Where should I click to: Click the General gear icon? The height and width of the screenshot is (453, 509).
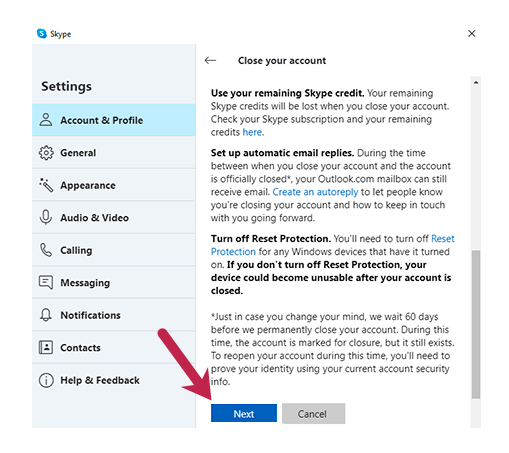[46, 153]
